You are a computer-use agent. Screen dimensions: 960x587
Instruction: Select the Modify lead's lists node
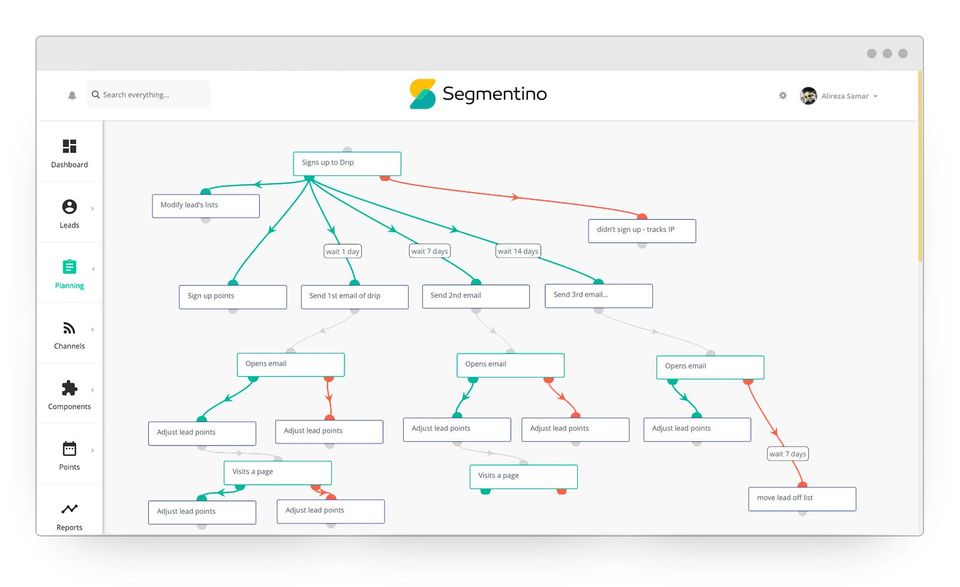[x=206, y=206]
